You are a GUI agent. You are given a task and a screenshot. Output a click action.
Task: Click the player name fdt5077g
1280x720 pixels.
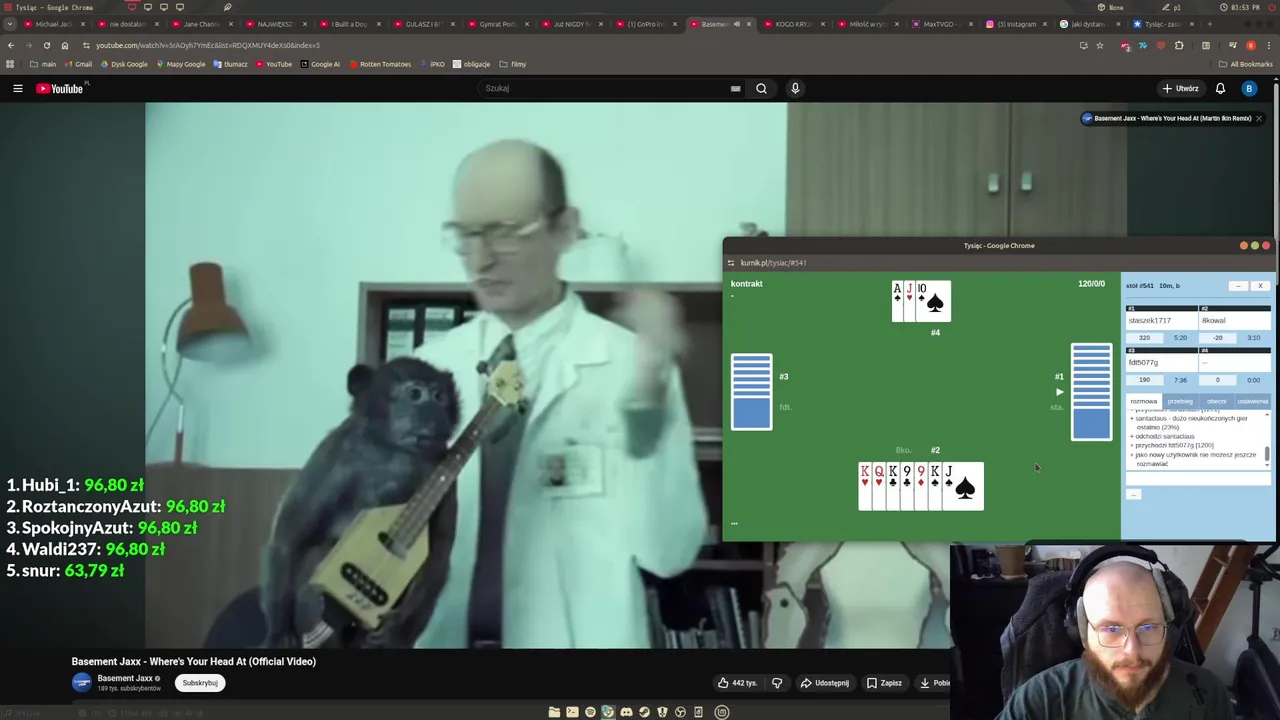tap(1143, 363)
